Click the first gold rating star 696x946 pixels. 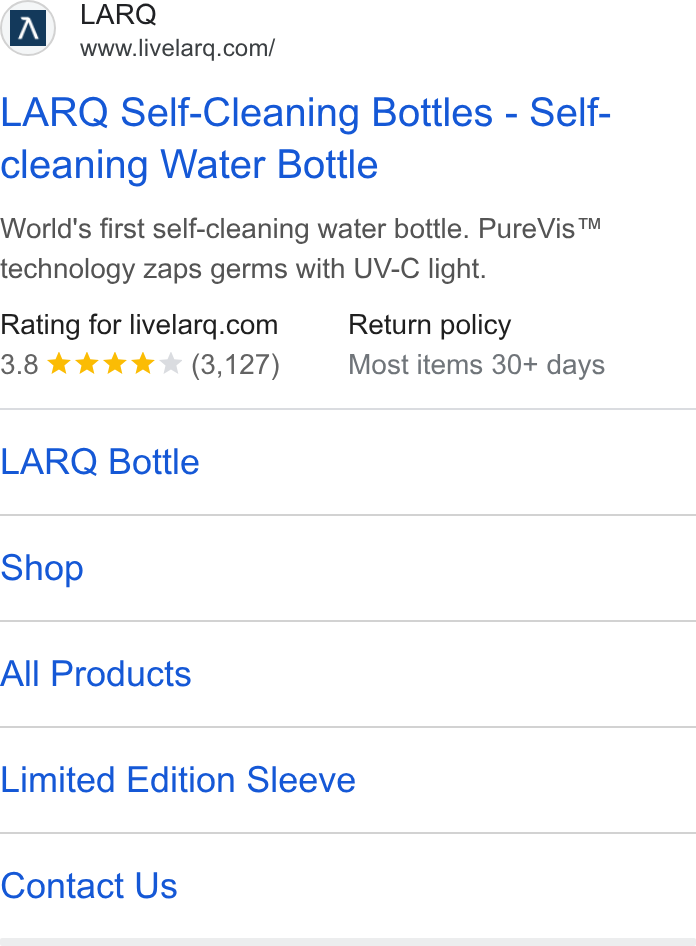coord(59,364)
